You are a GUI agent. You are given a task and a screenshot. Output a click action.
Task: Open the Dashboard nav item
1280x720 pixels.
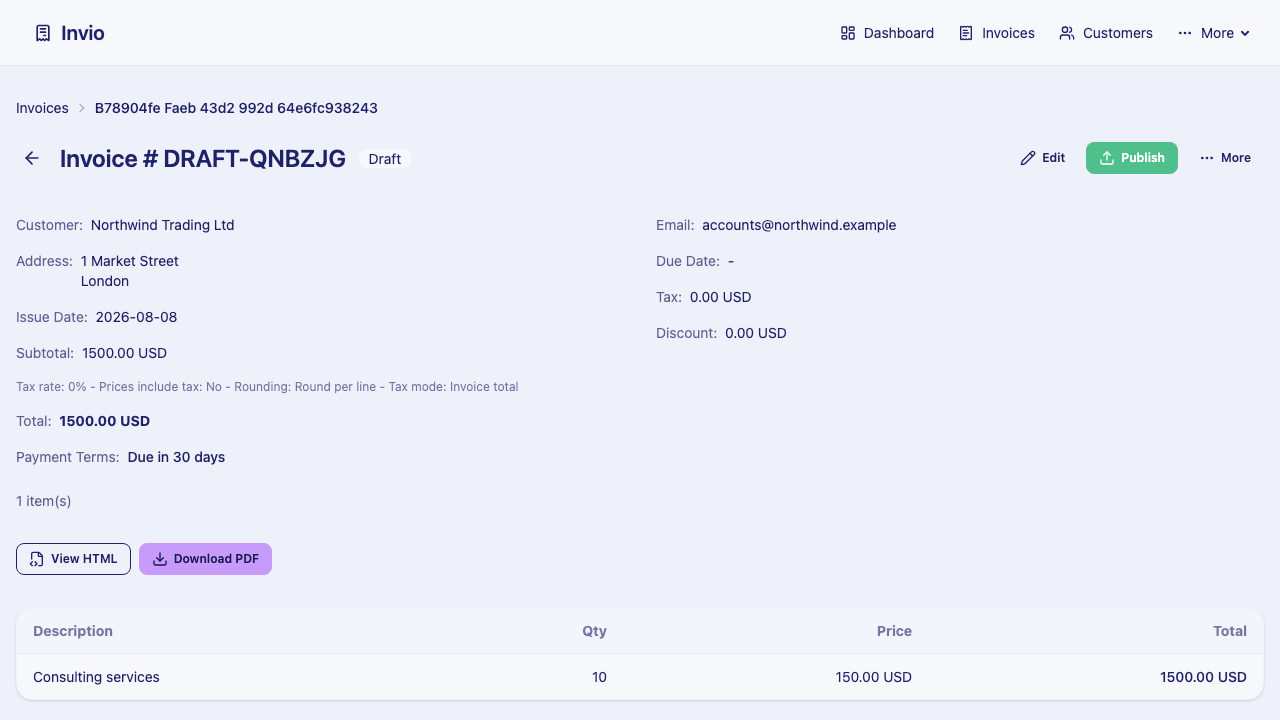point(887,33)
